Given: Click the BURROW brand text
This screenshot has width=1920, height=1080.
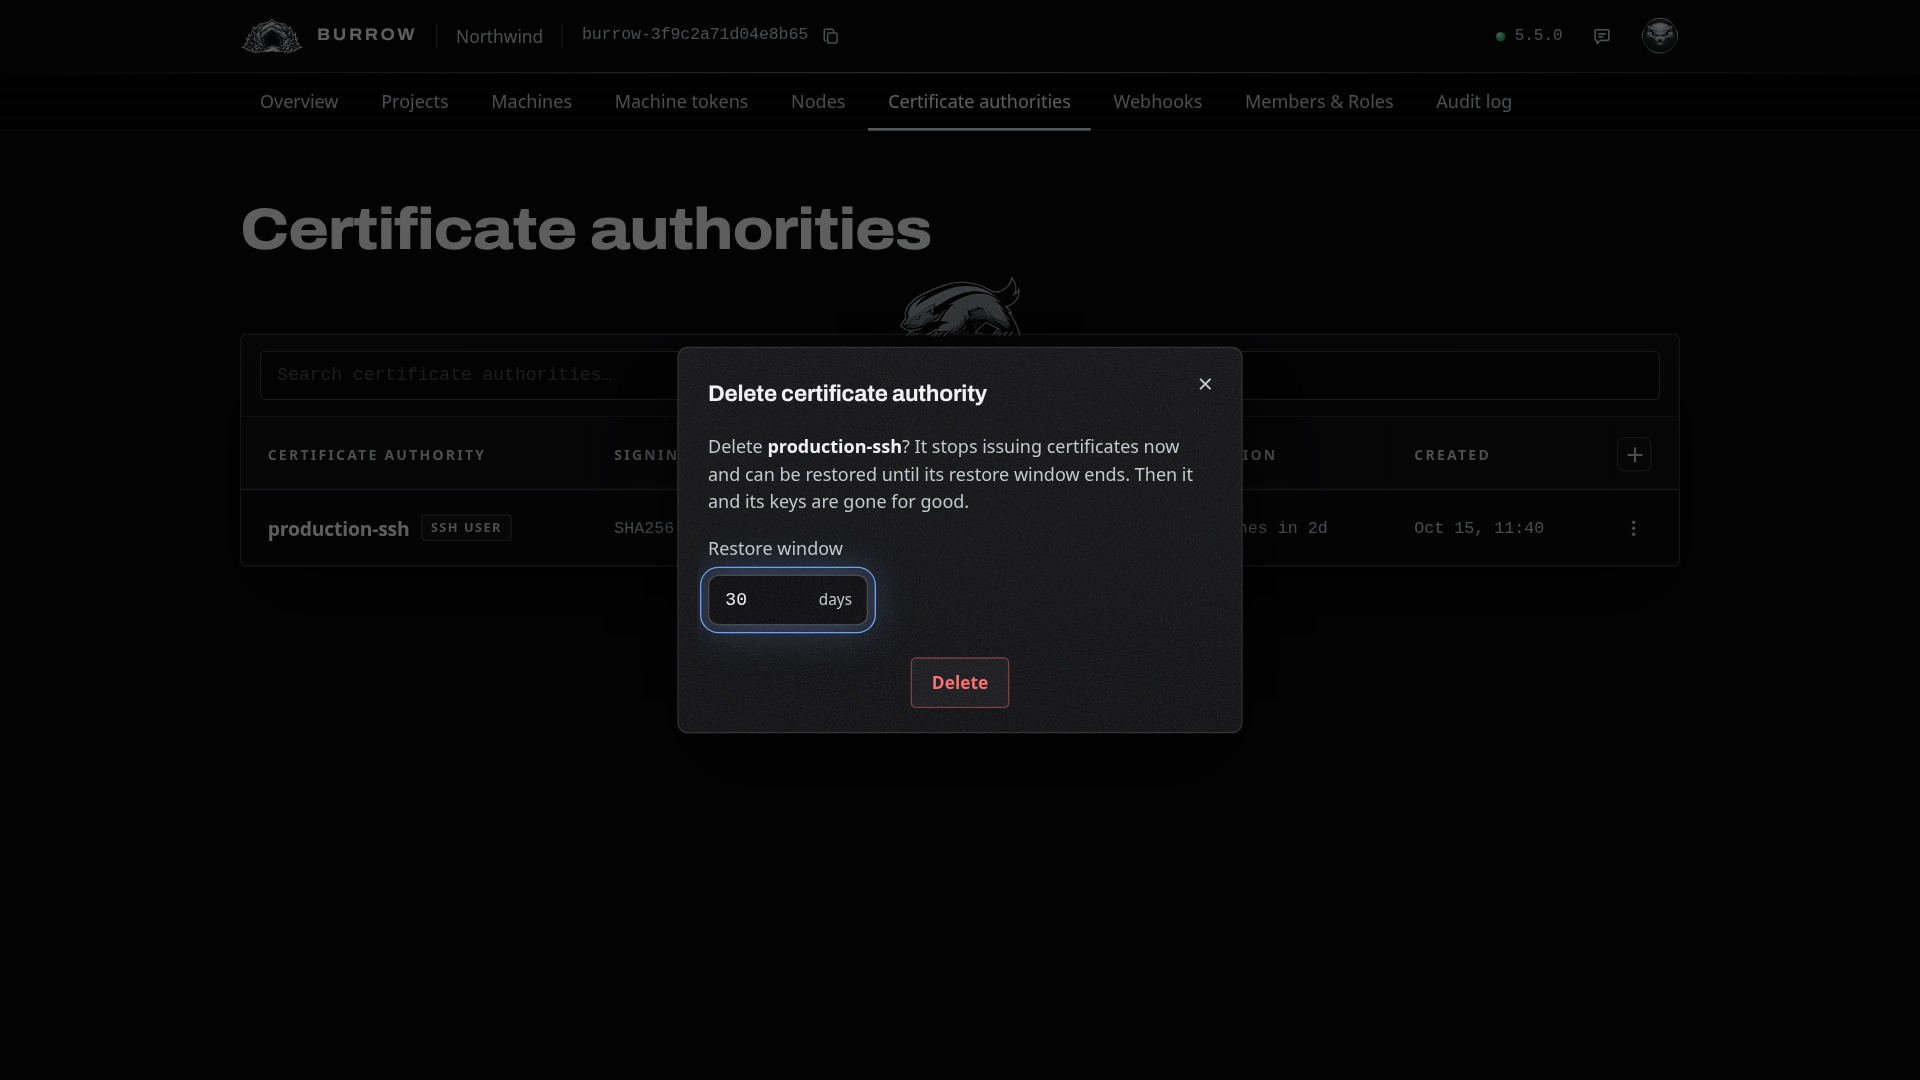Looking at the screenshot, I should point(366,35).
